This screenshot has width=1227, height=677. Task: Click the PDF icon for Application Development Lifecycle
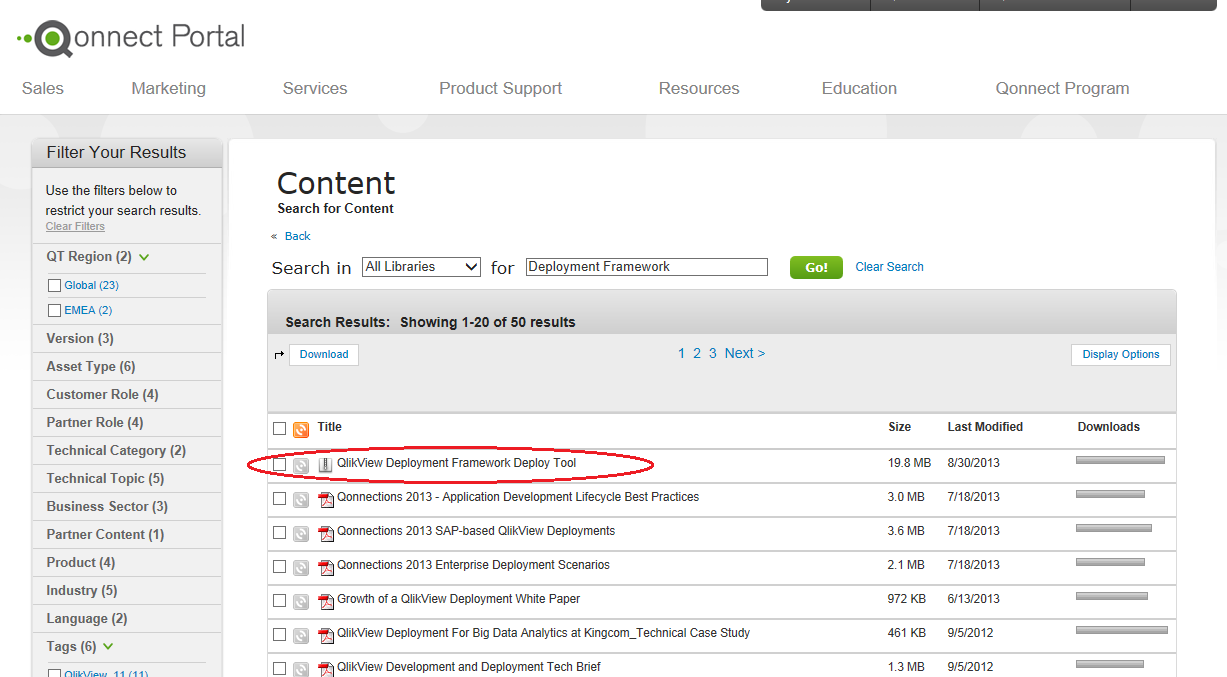(x=326, y=499)
